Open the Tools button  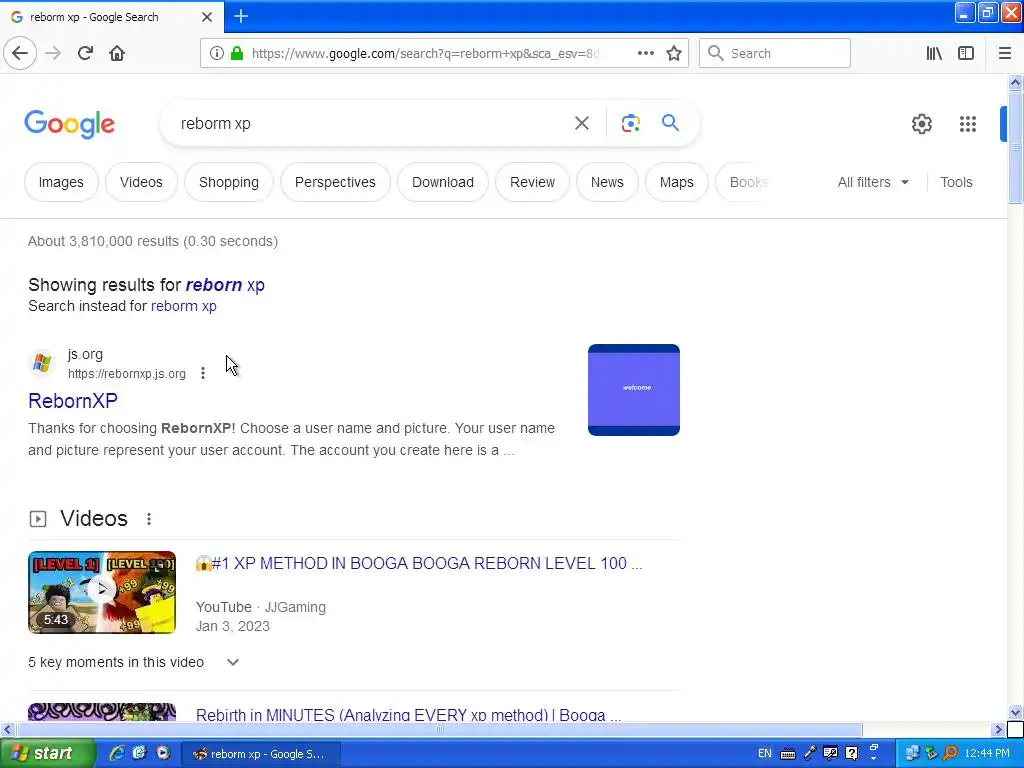[x=956, y=182]
